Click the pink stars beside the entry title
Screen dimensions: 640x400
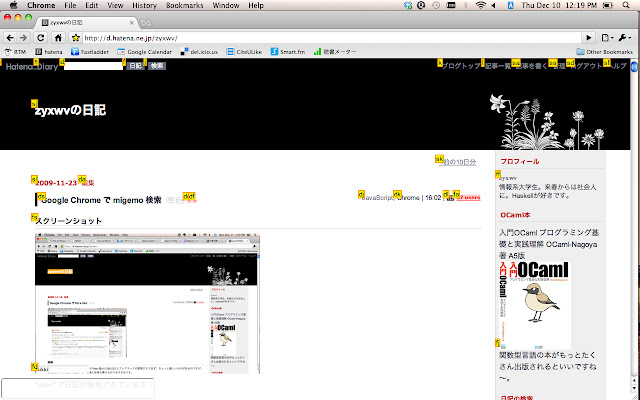coord(192,201)
